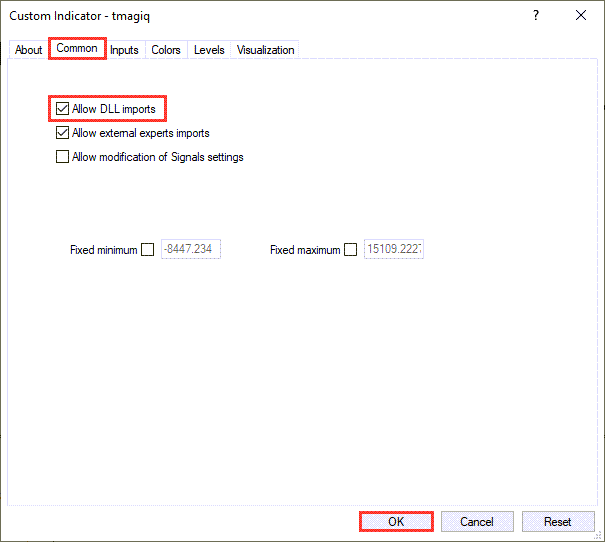Click the Cancel button
605x542 pixels.
coord(477,522)
